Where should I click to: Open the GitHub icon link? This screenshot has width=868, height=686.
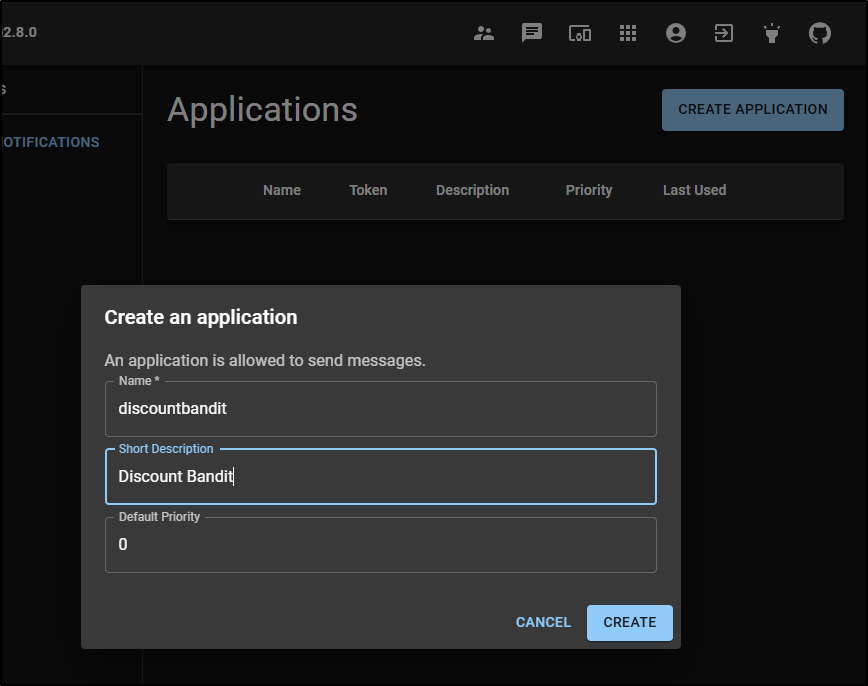(819, 33)
